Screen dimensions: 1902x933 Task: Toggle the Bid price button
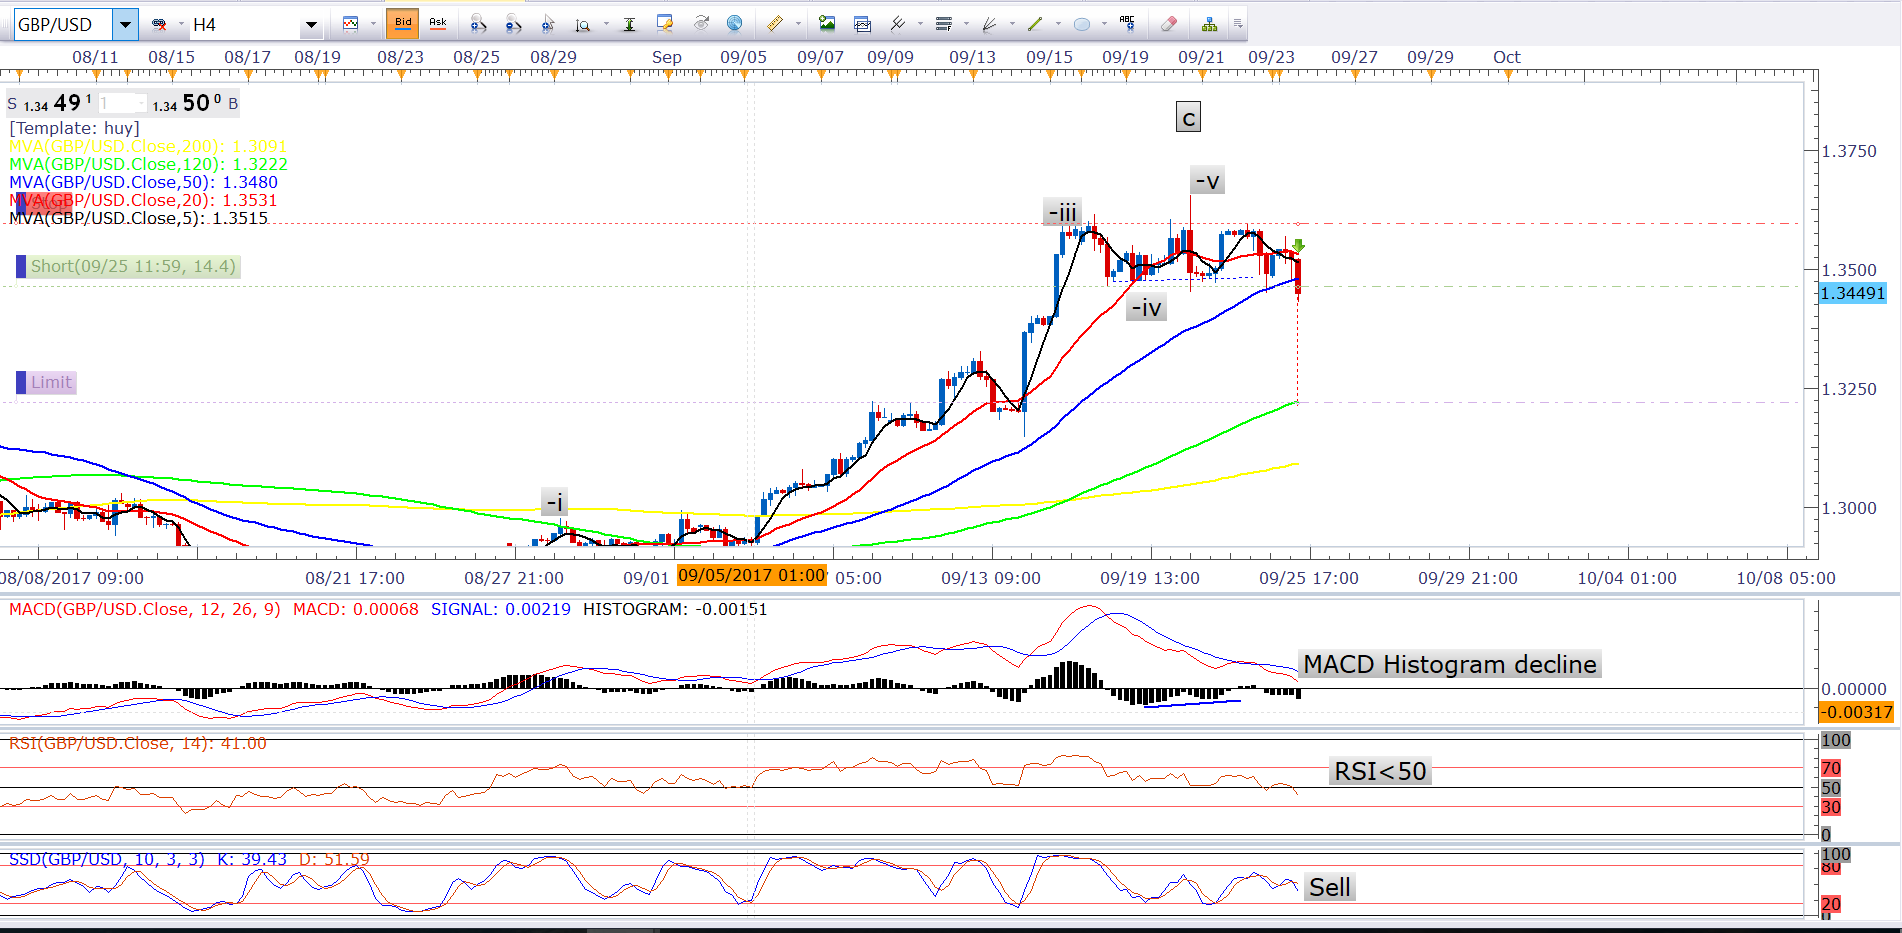pos(403,23)
